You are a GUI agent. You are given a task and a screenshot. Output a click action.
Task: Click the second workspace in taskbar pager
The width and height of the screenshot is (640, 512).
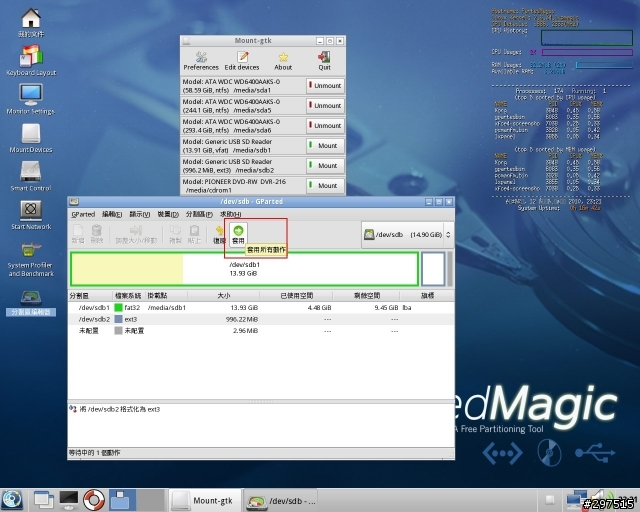[150, 500]
